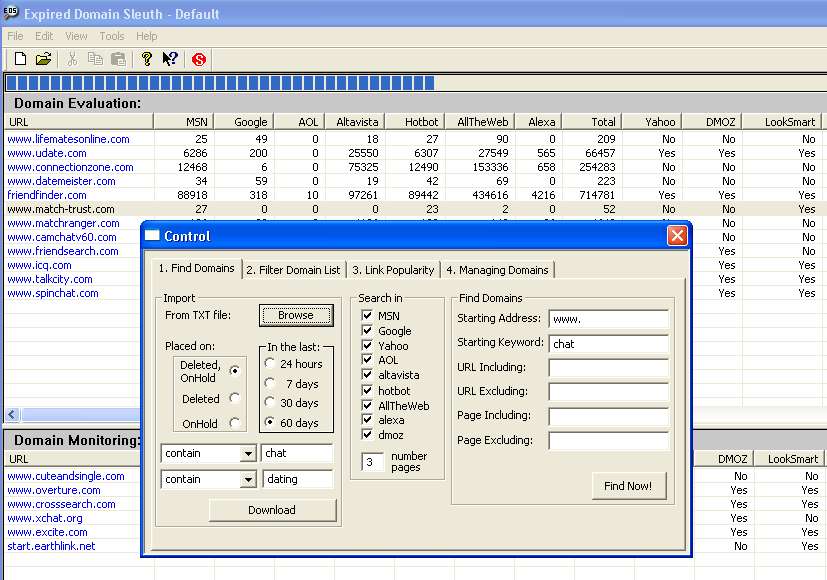Click the context help arrow-question icon
The height and width of the screenshot is (580, 827).
tap(170, 60)
